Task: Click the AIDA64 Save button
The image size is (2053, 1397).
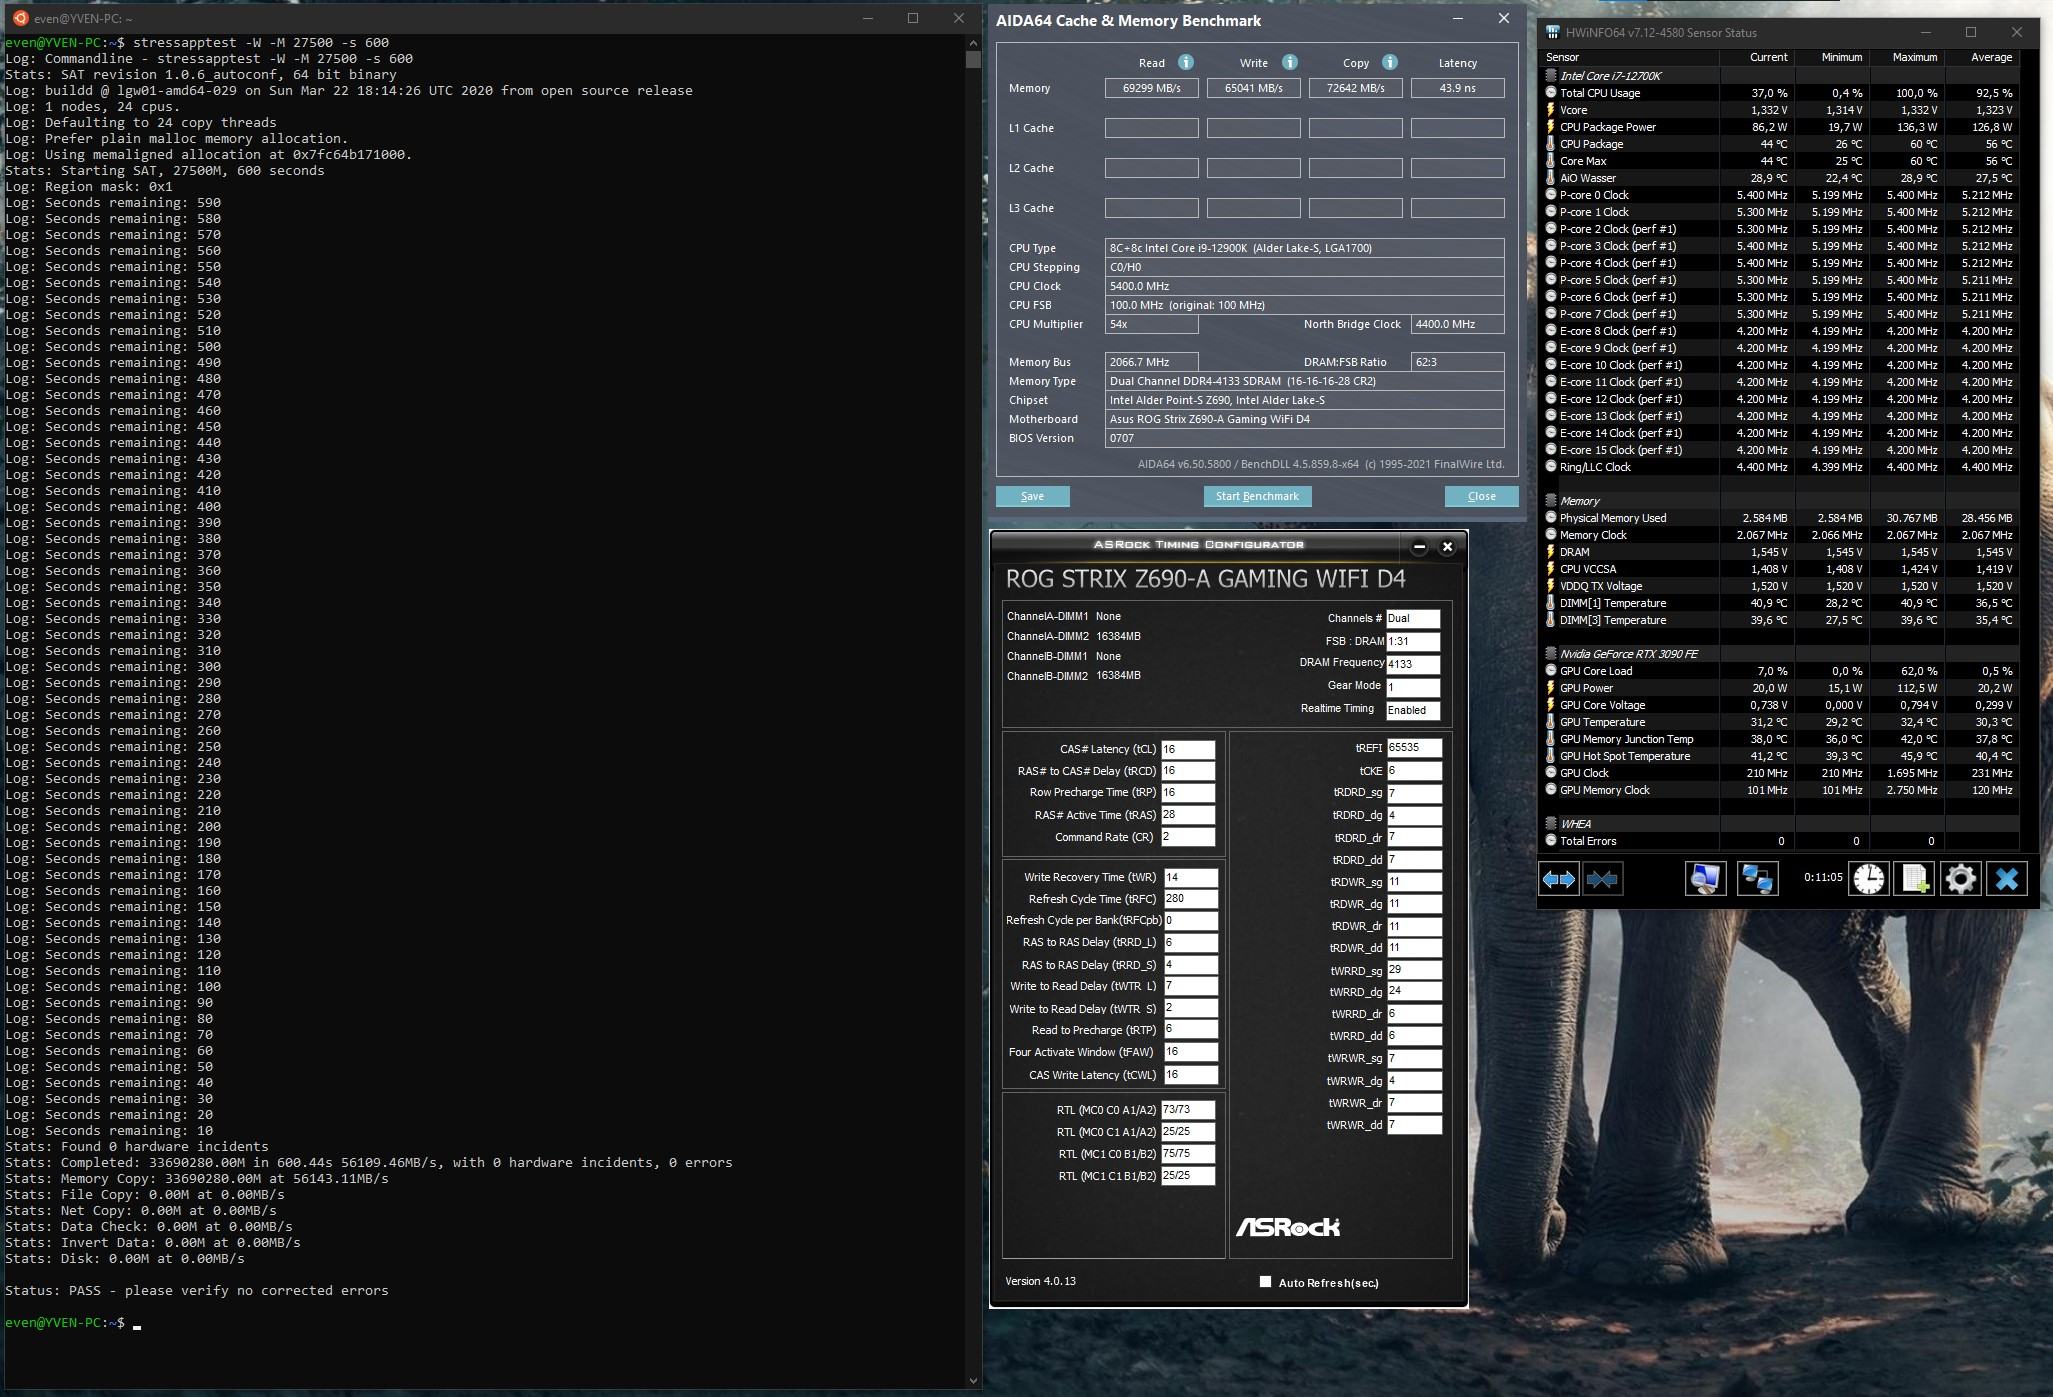Action: (1032, 496)
